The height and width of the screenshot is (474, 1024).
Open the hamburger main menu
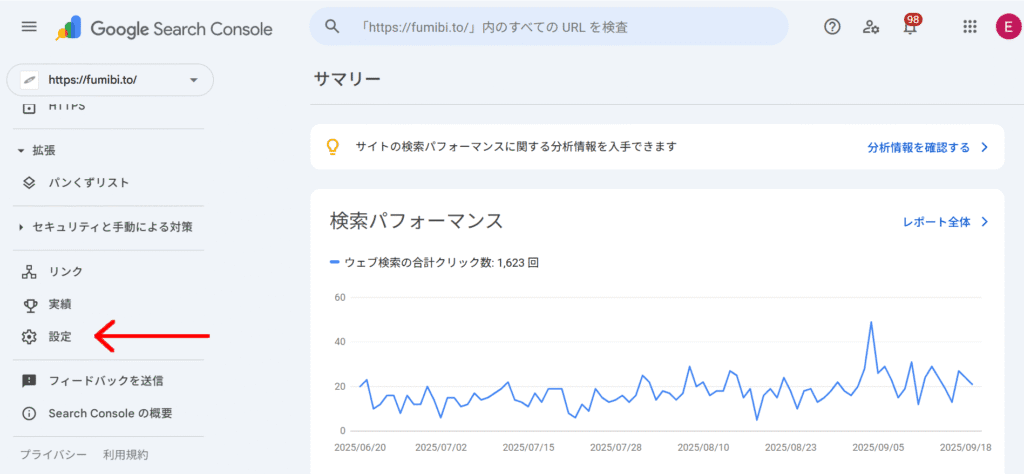click(29, 27)
